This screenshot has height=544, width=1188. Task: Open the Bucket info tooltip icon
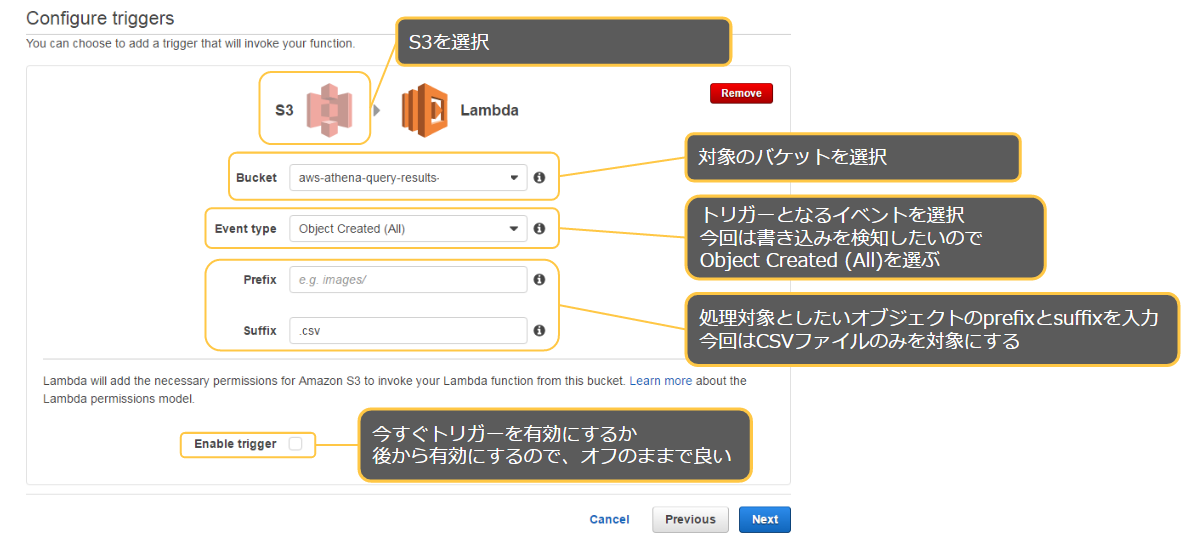(539, 177)
